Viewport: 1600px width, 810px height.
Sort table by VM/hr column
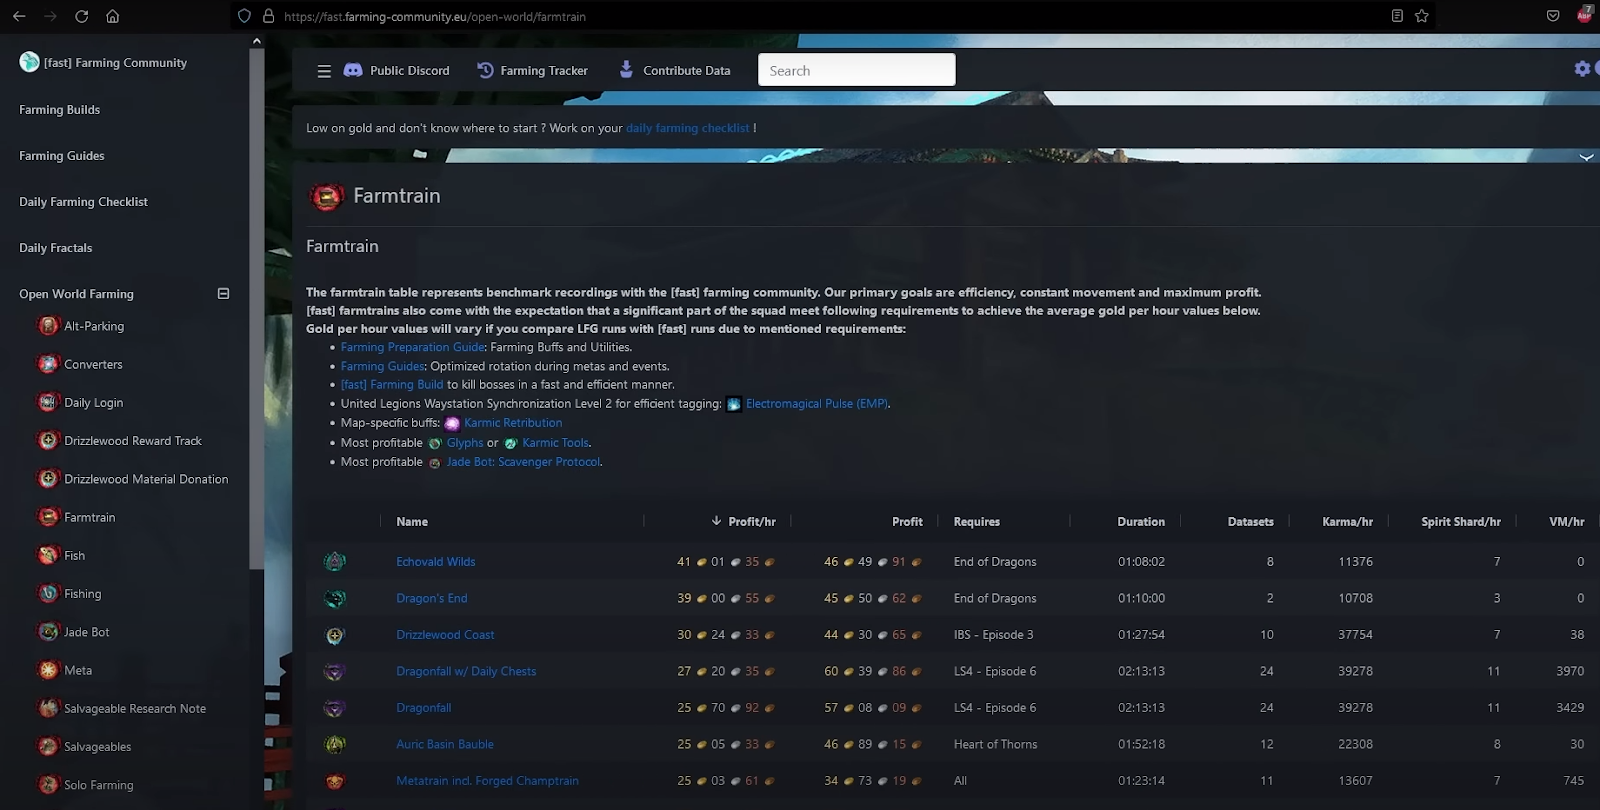1567,521
